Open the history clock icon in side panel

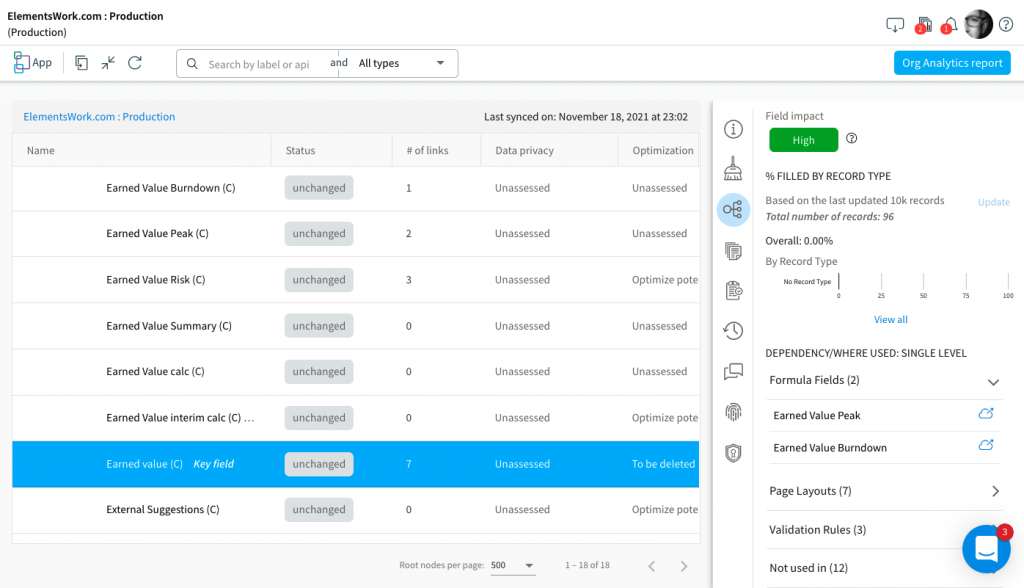(x=733, y=331)
